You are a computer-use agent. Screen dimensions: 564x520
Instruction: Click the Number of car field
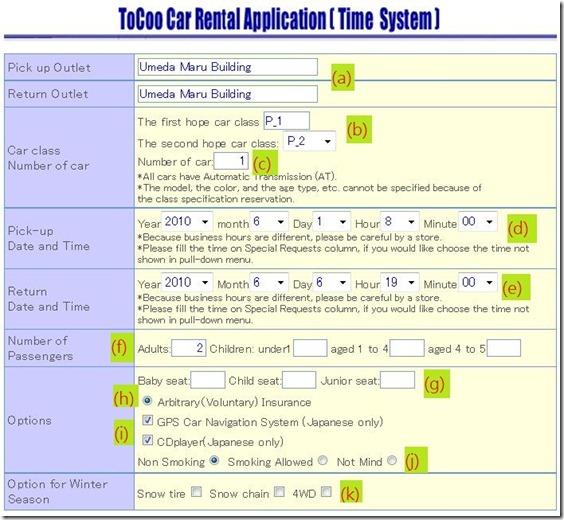pyautogui.click(x=231, y=160)
